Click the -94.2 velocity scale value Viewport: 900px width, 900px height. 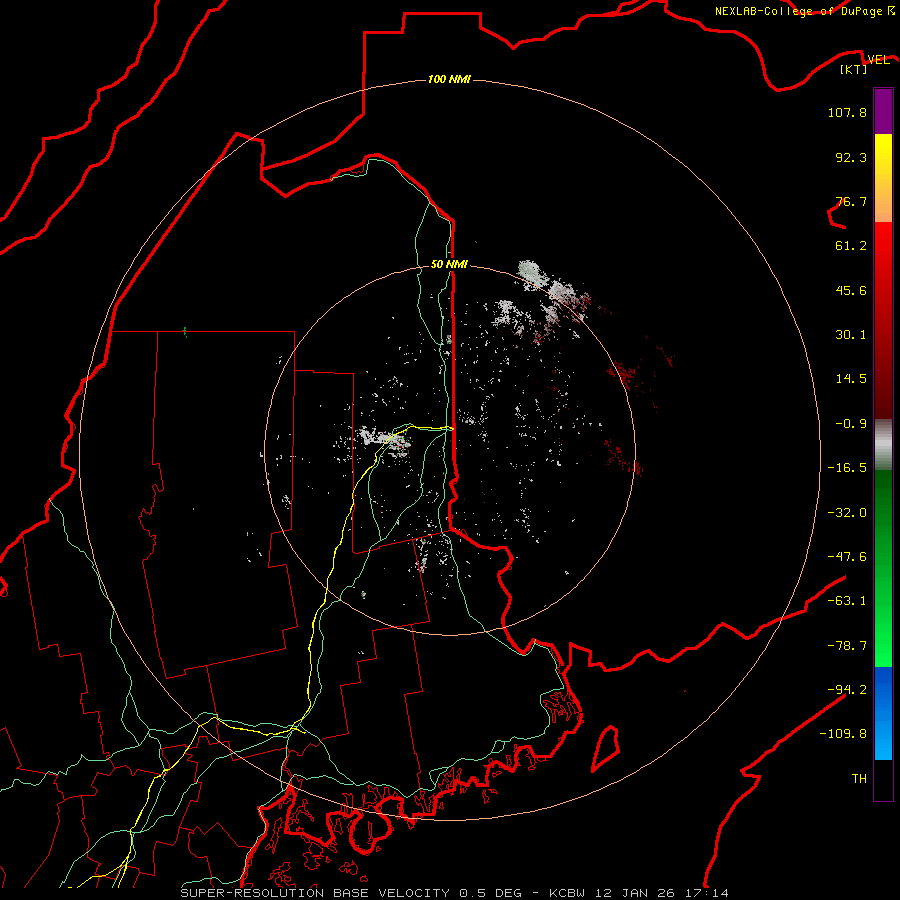(847, 689)
